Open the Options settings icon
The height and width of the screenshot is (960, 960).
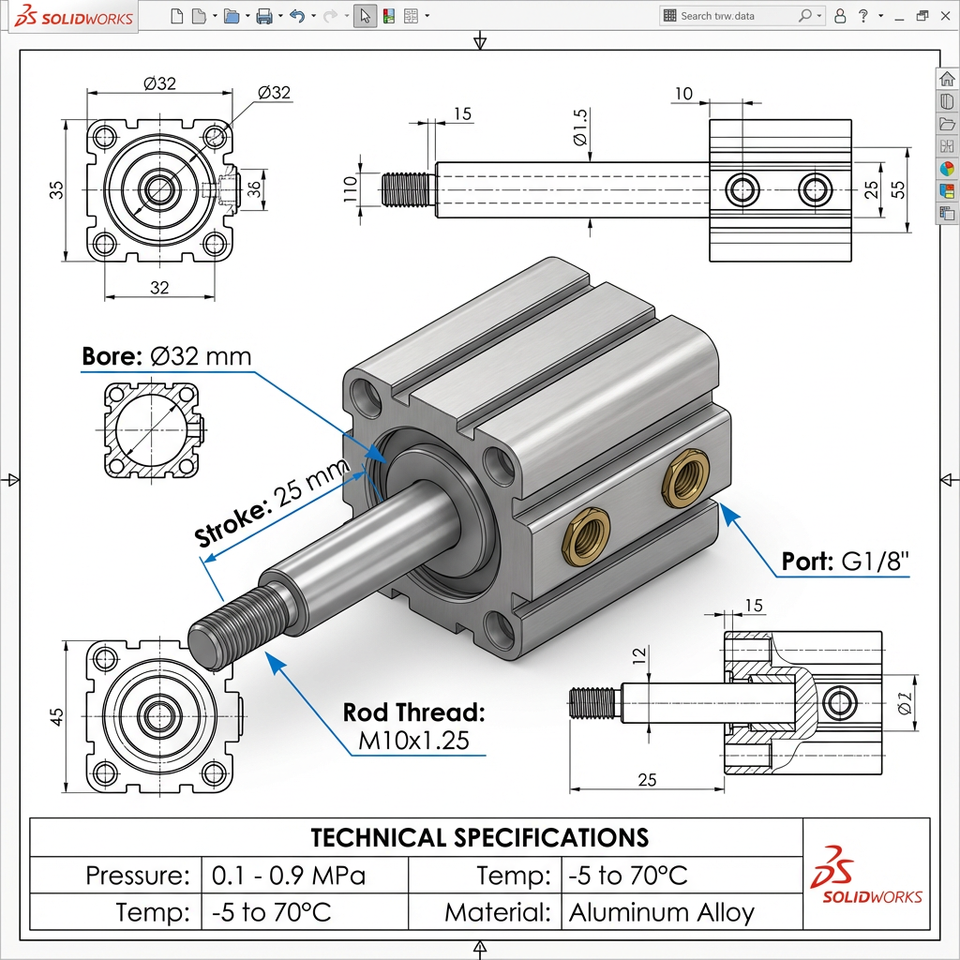(x=411, y=16)
